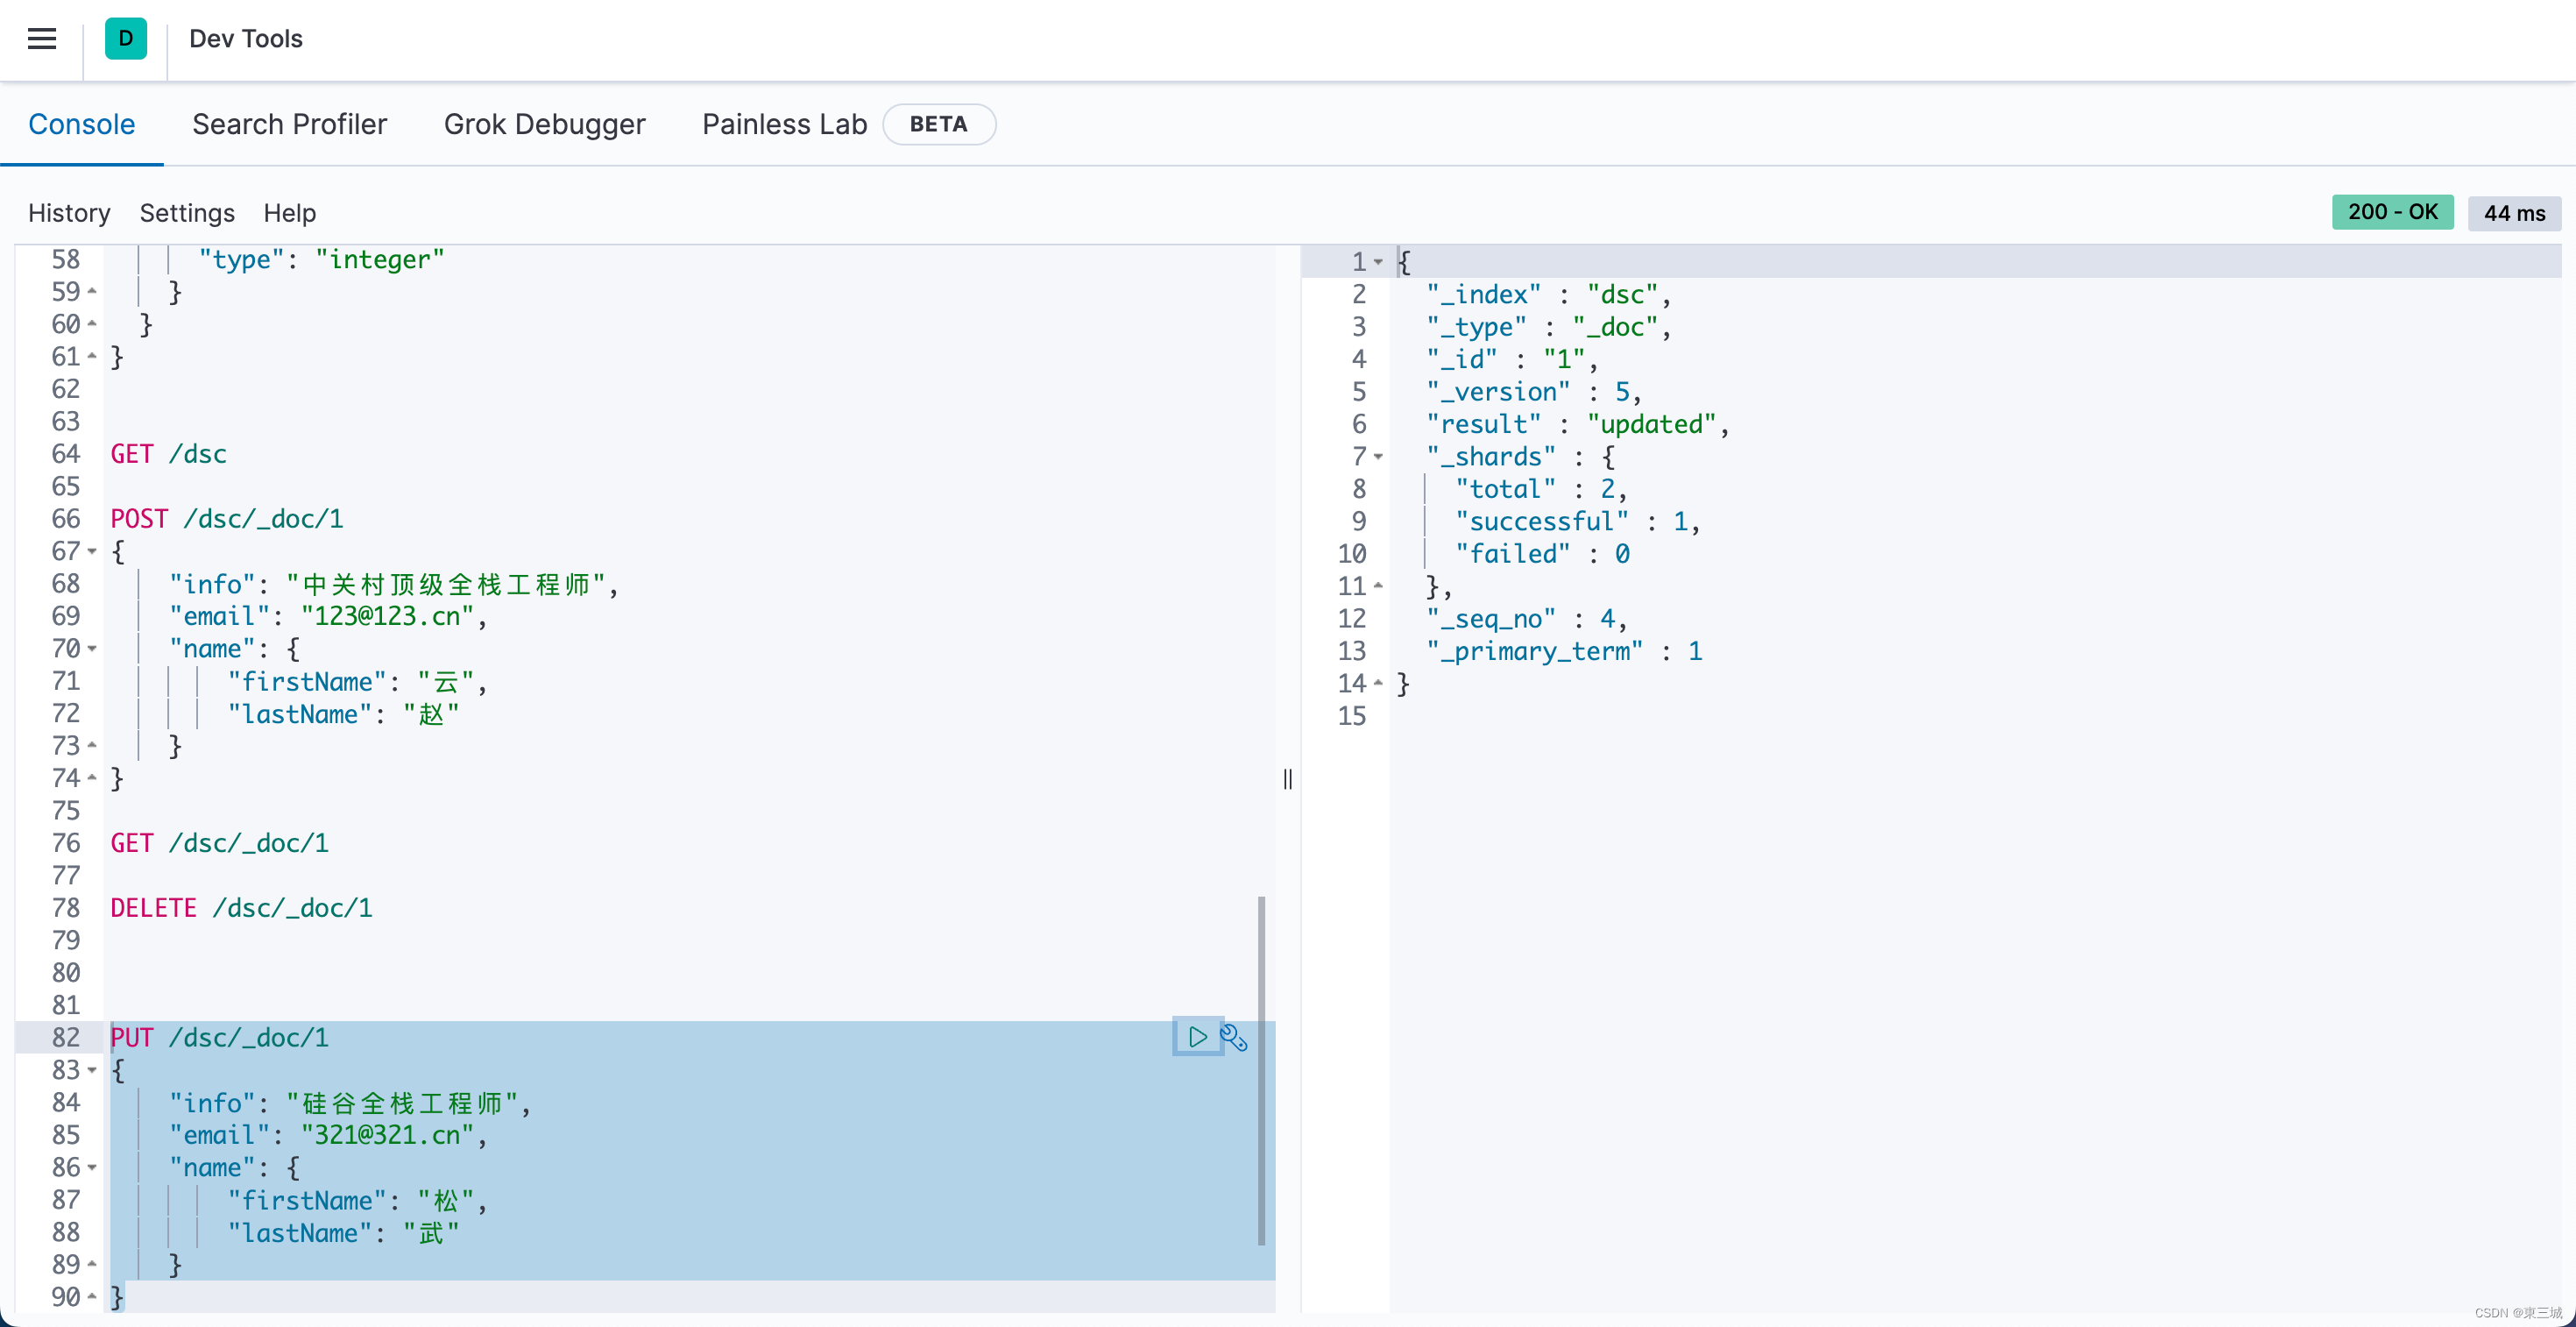Collapse the name object at line 70
The image size is (2576, 1327).
click(92, 649)
